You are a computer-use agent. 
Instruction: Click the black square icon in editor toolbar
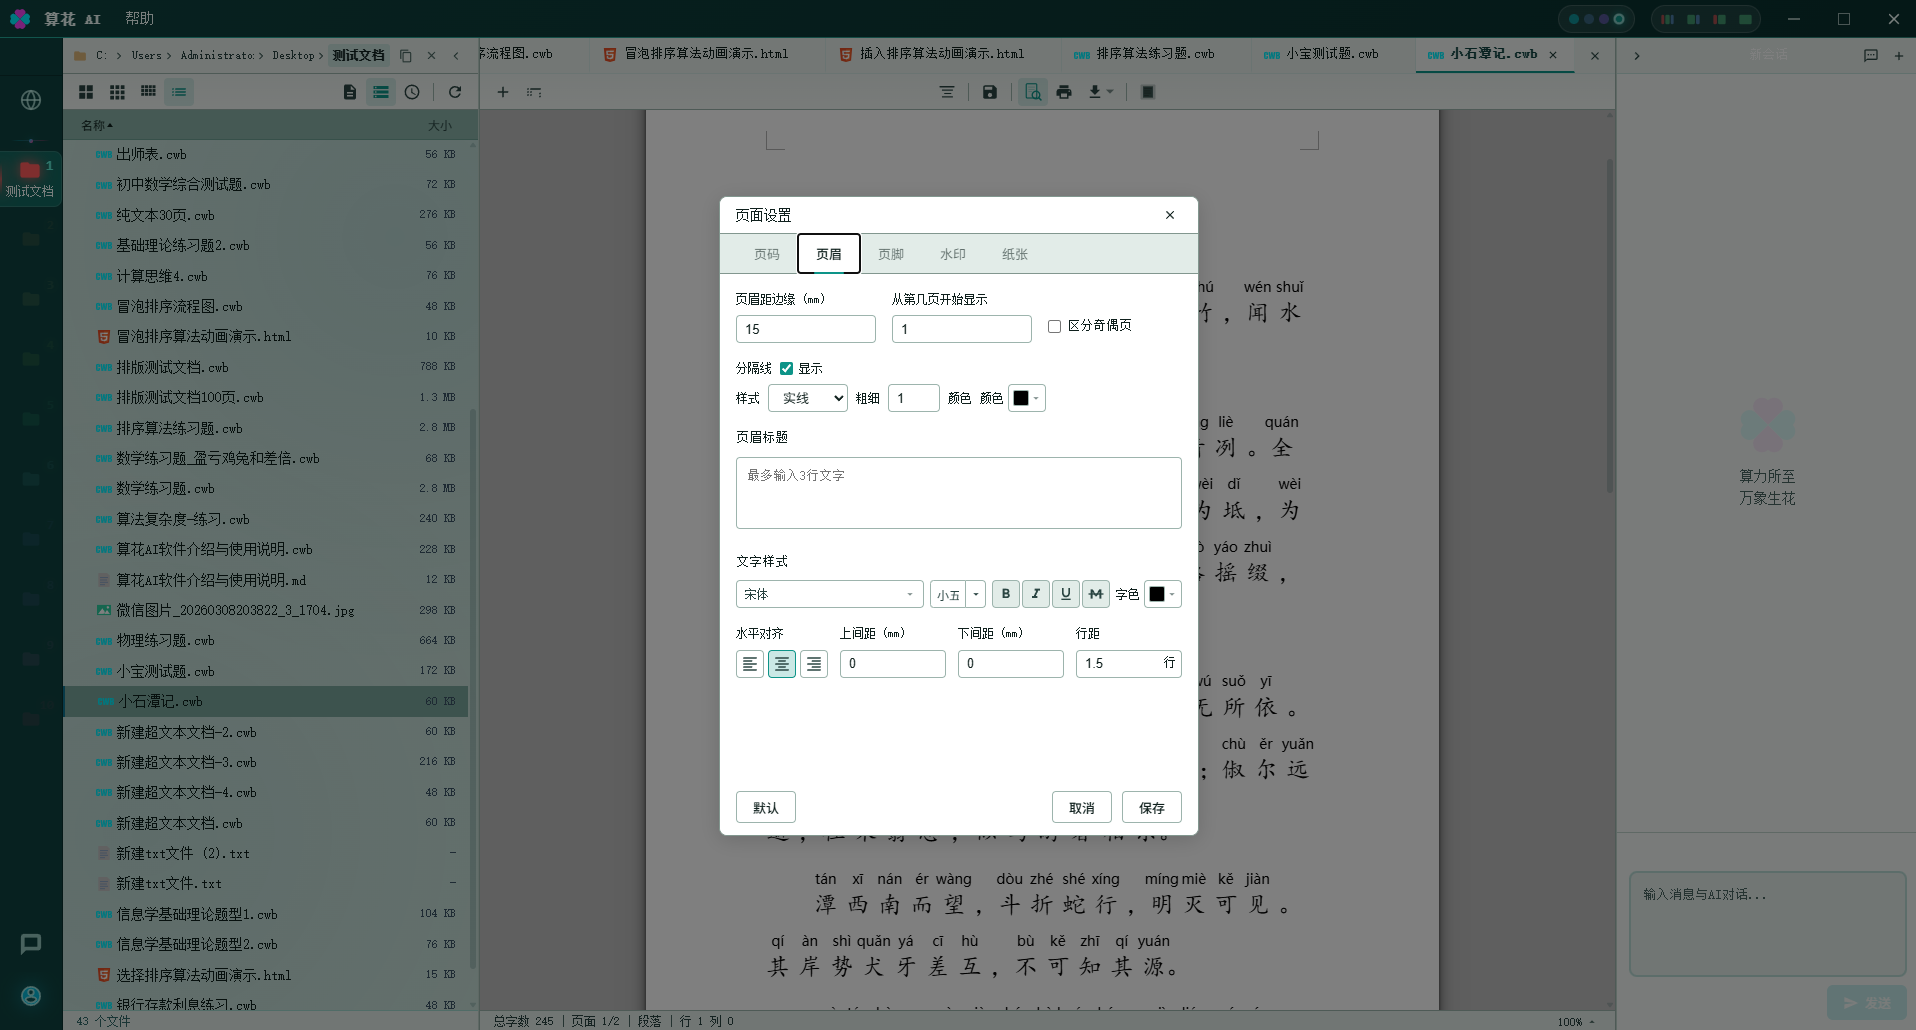pyautogui.click(x=1148, y=92)
